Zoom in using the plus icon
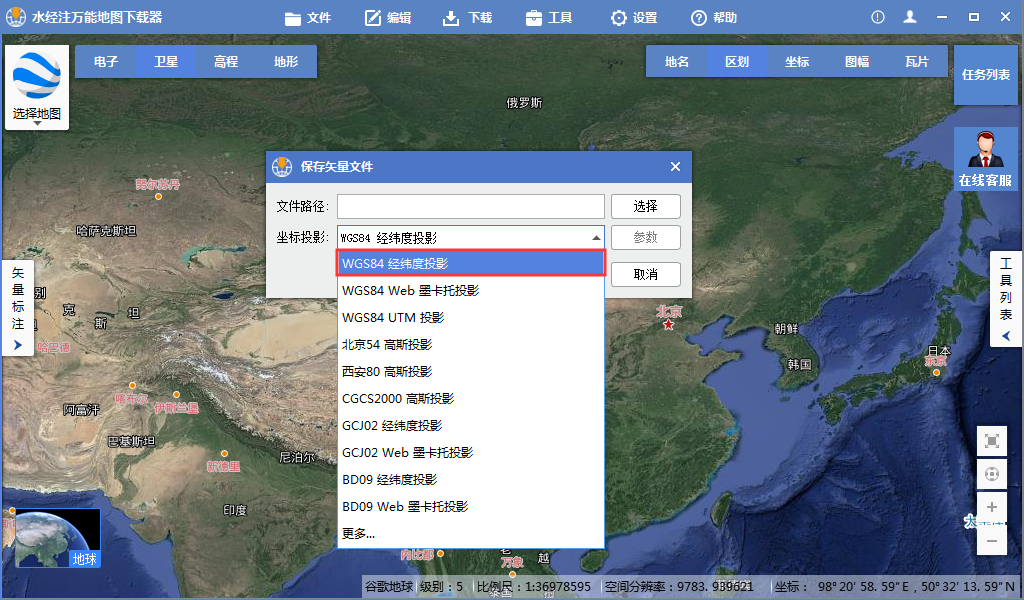Image resolution: width=1024 pixels, height=600 pixels. (991, 507)
